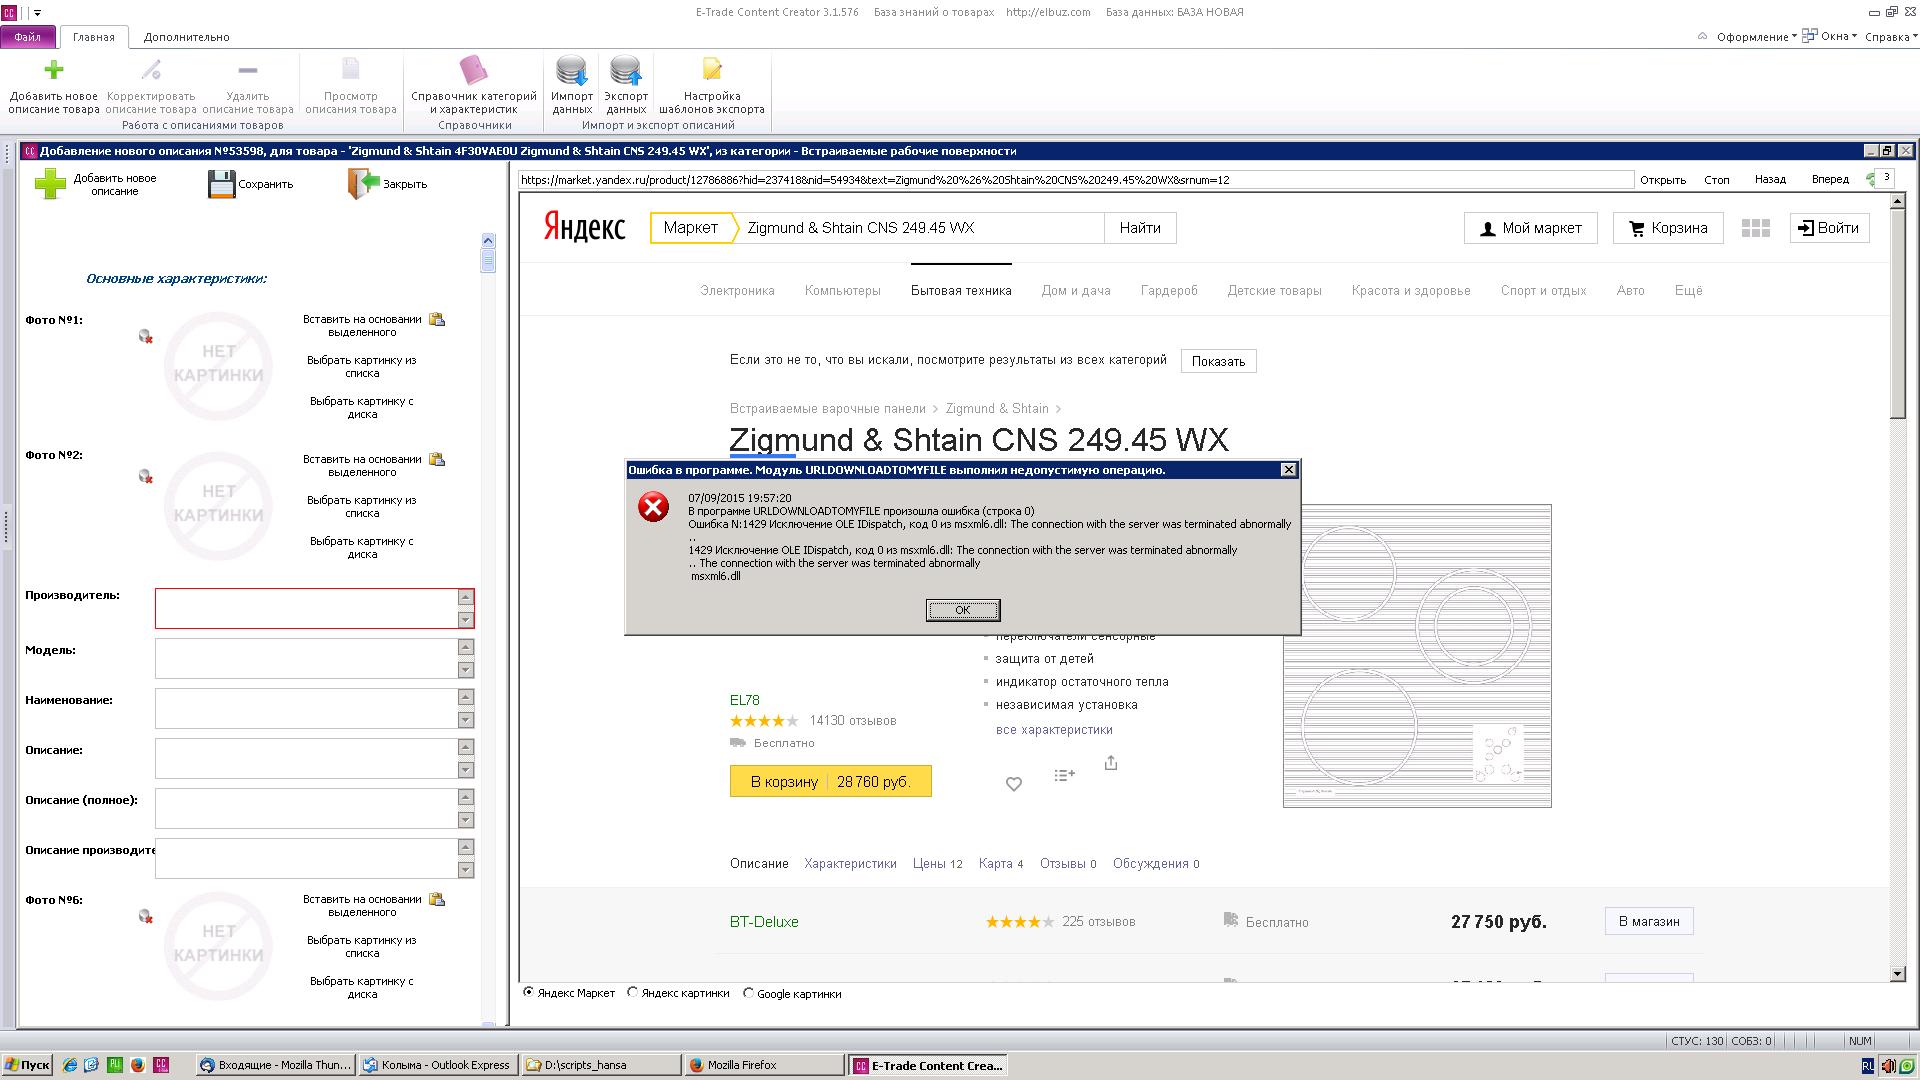Click the embedded browser vertical scrollbar thumb
Viewport: 1920px width, 1080px height.
tap(1897, 313)
